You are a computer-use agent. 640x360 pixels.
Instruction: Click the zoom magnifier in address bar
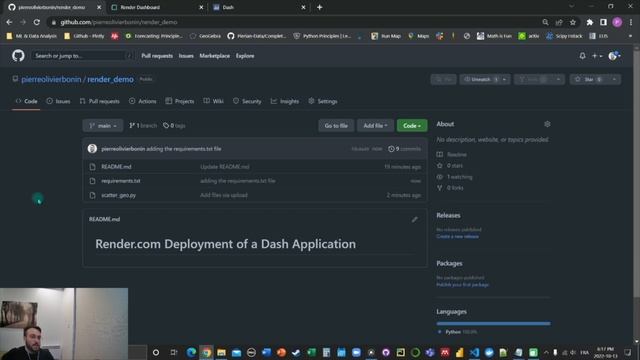[545, 22]
